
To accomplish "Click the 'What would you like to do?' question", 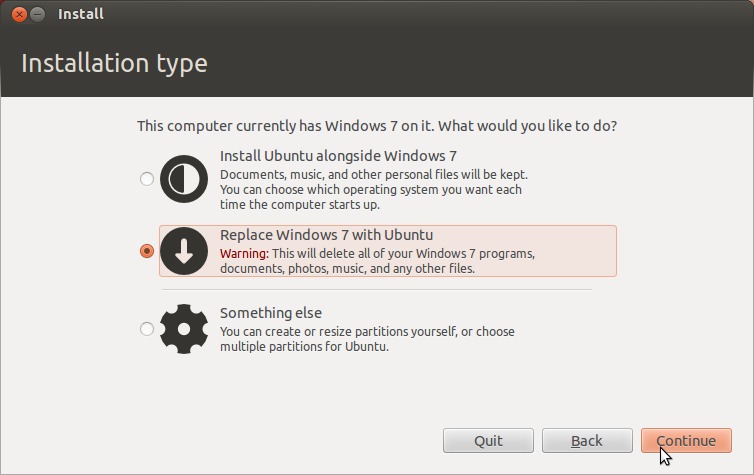I will [528, 126].
